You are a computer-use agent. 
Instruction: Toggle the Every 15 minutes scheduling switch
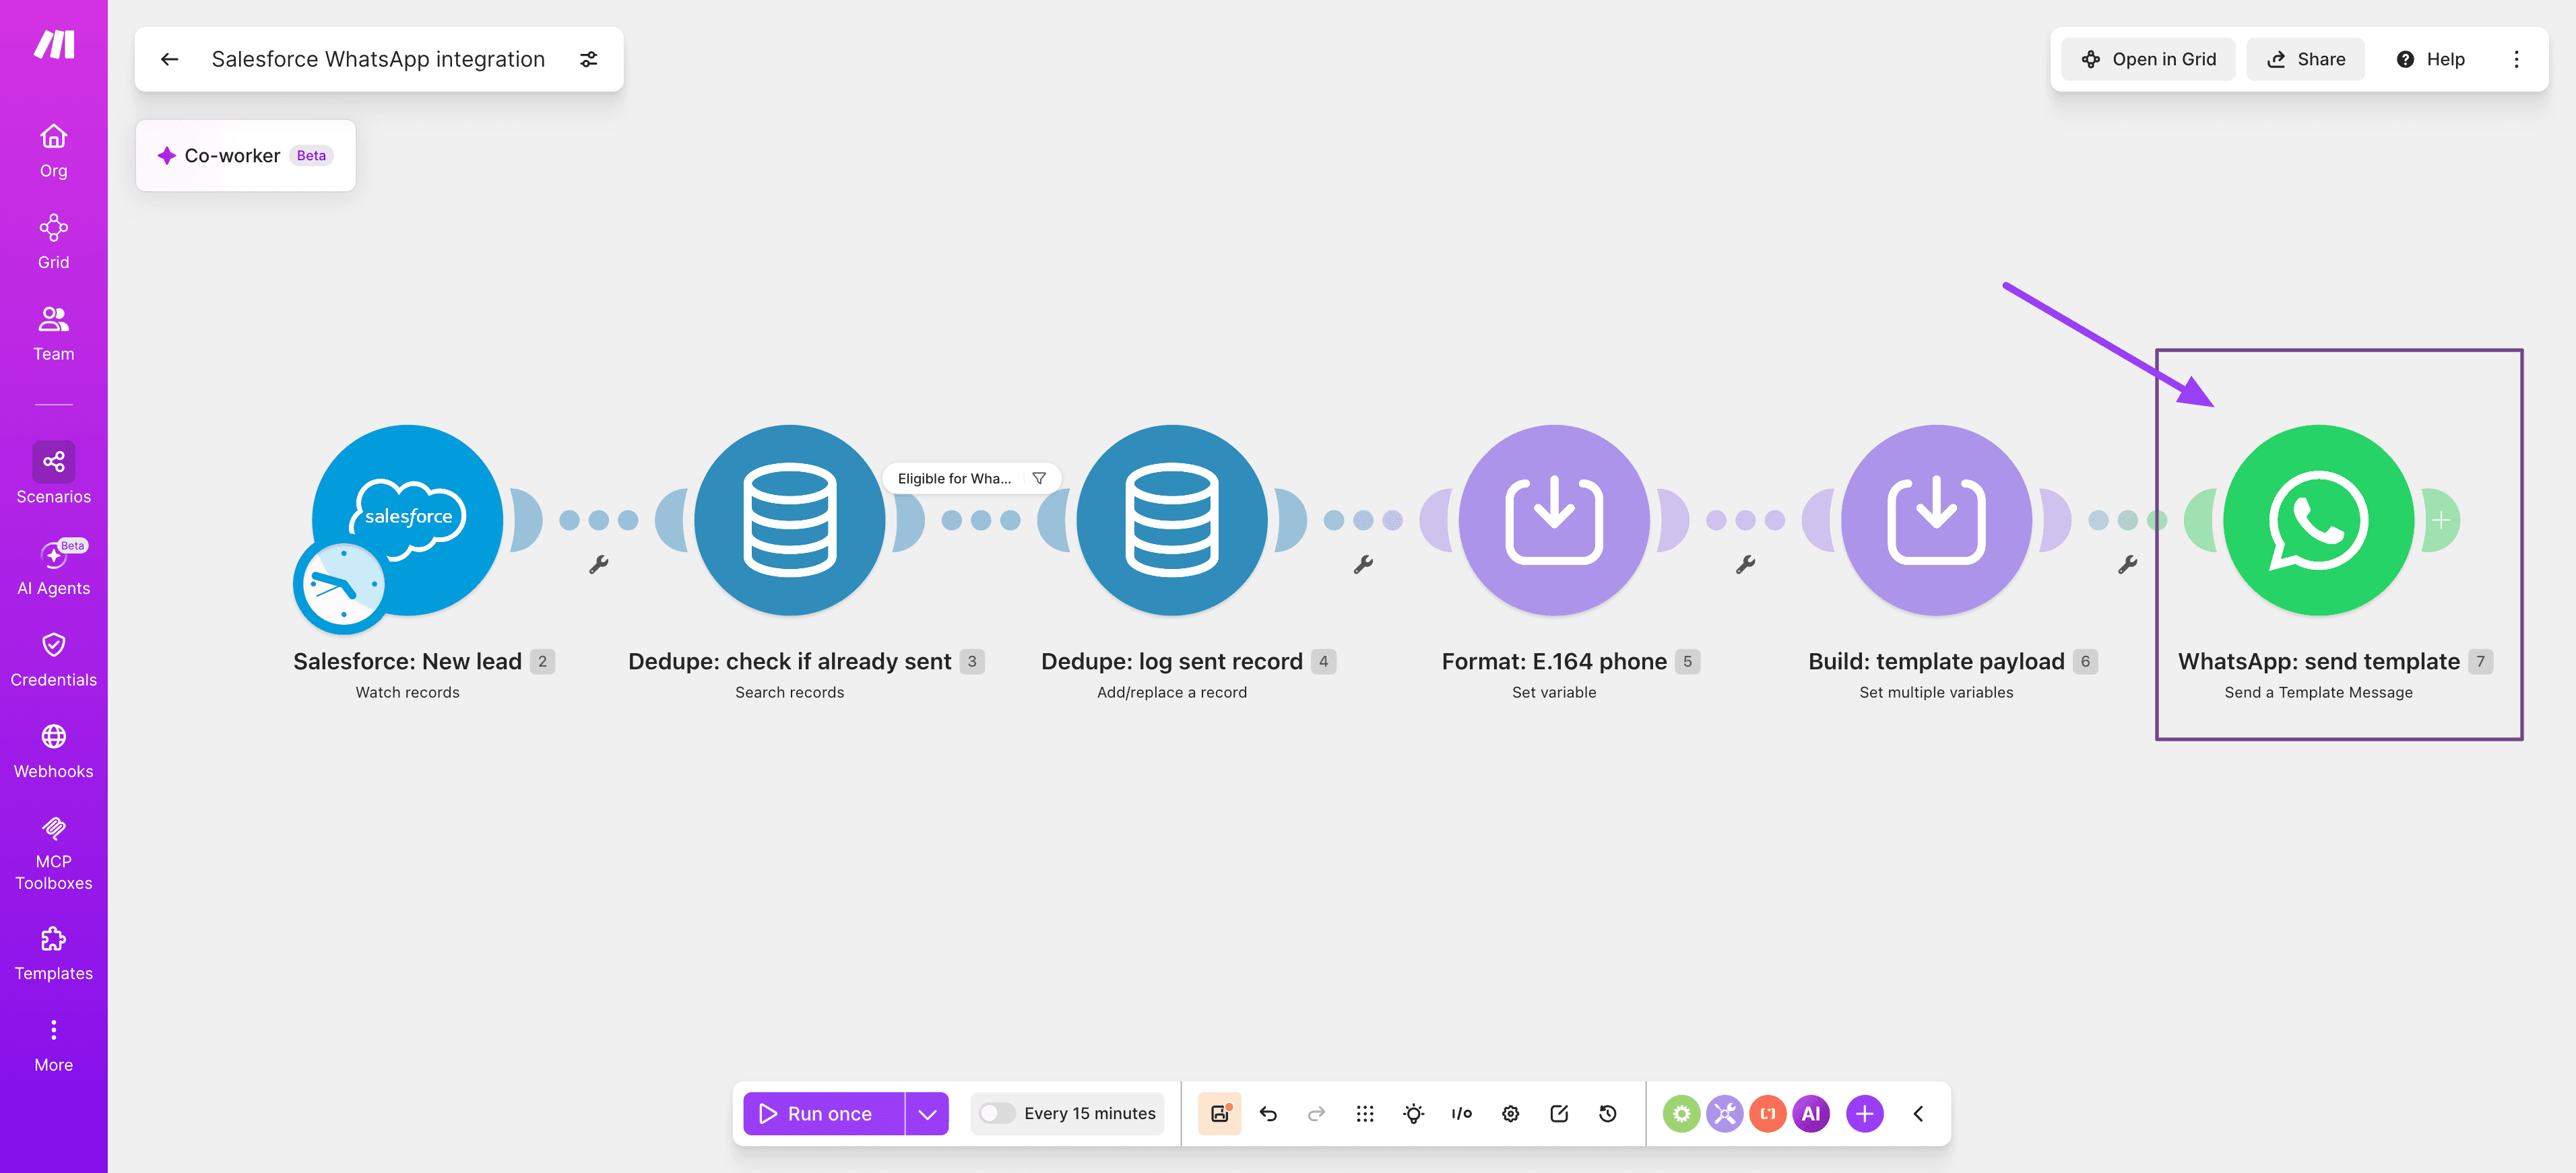click(x=996, y=1113)
